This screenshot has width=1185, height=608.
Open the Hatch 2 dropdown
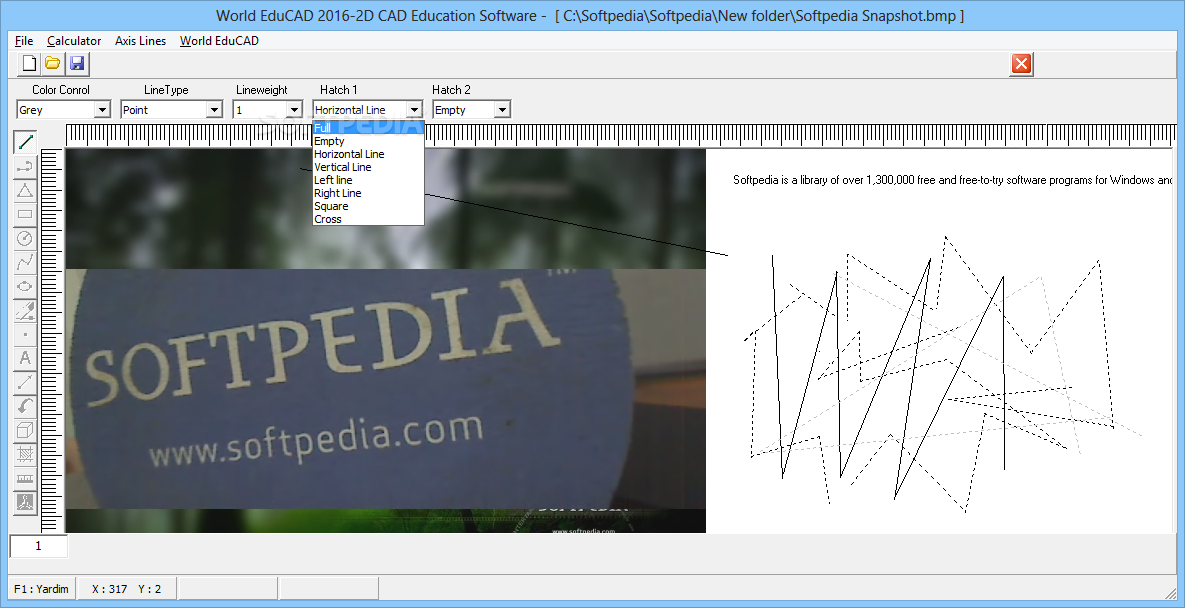(502, 110)
